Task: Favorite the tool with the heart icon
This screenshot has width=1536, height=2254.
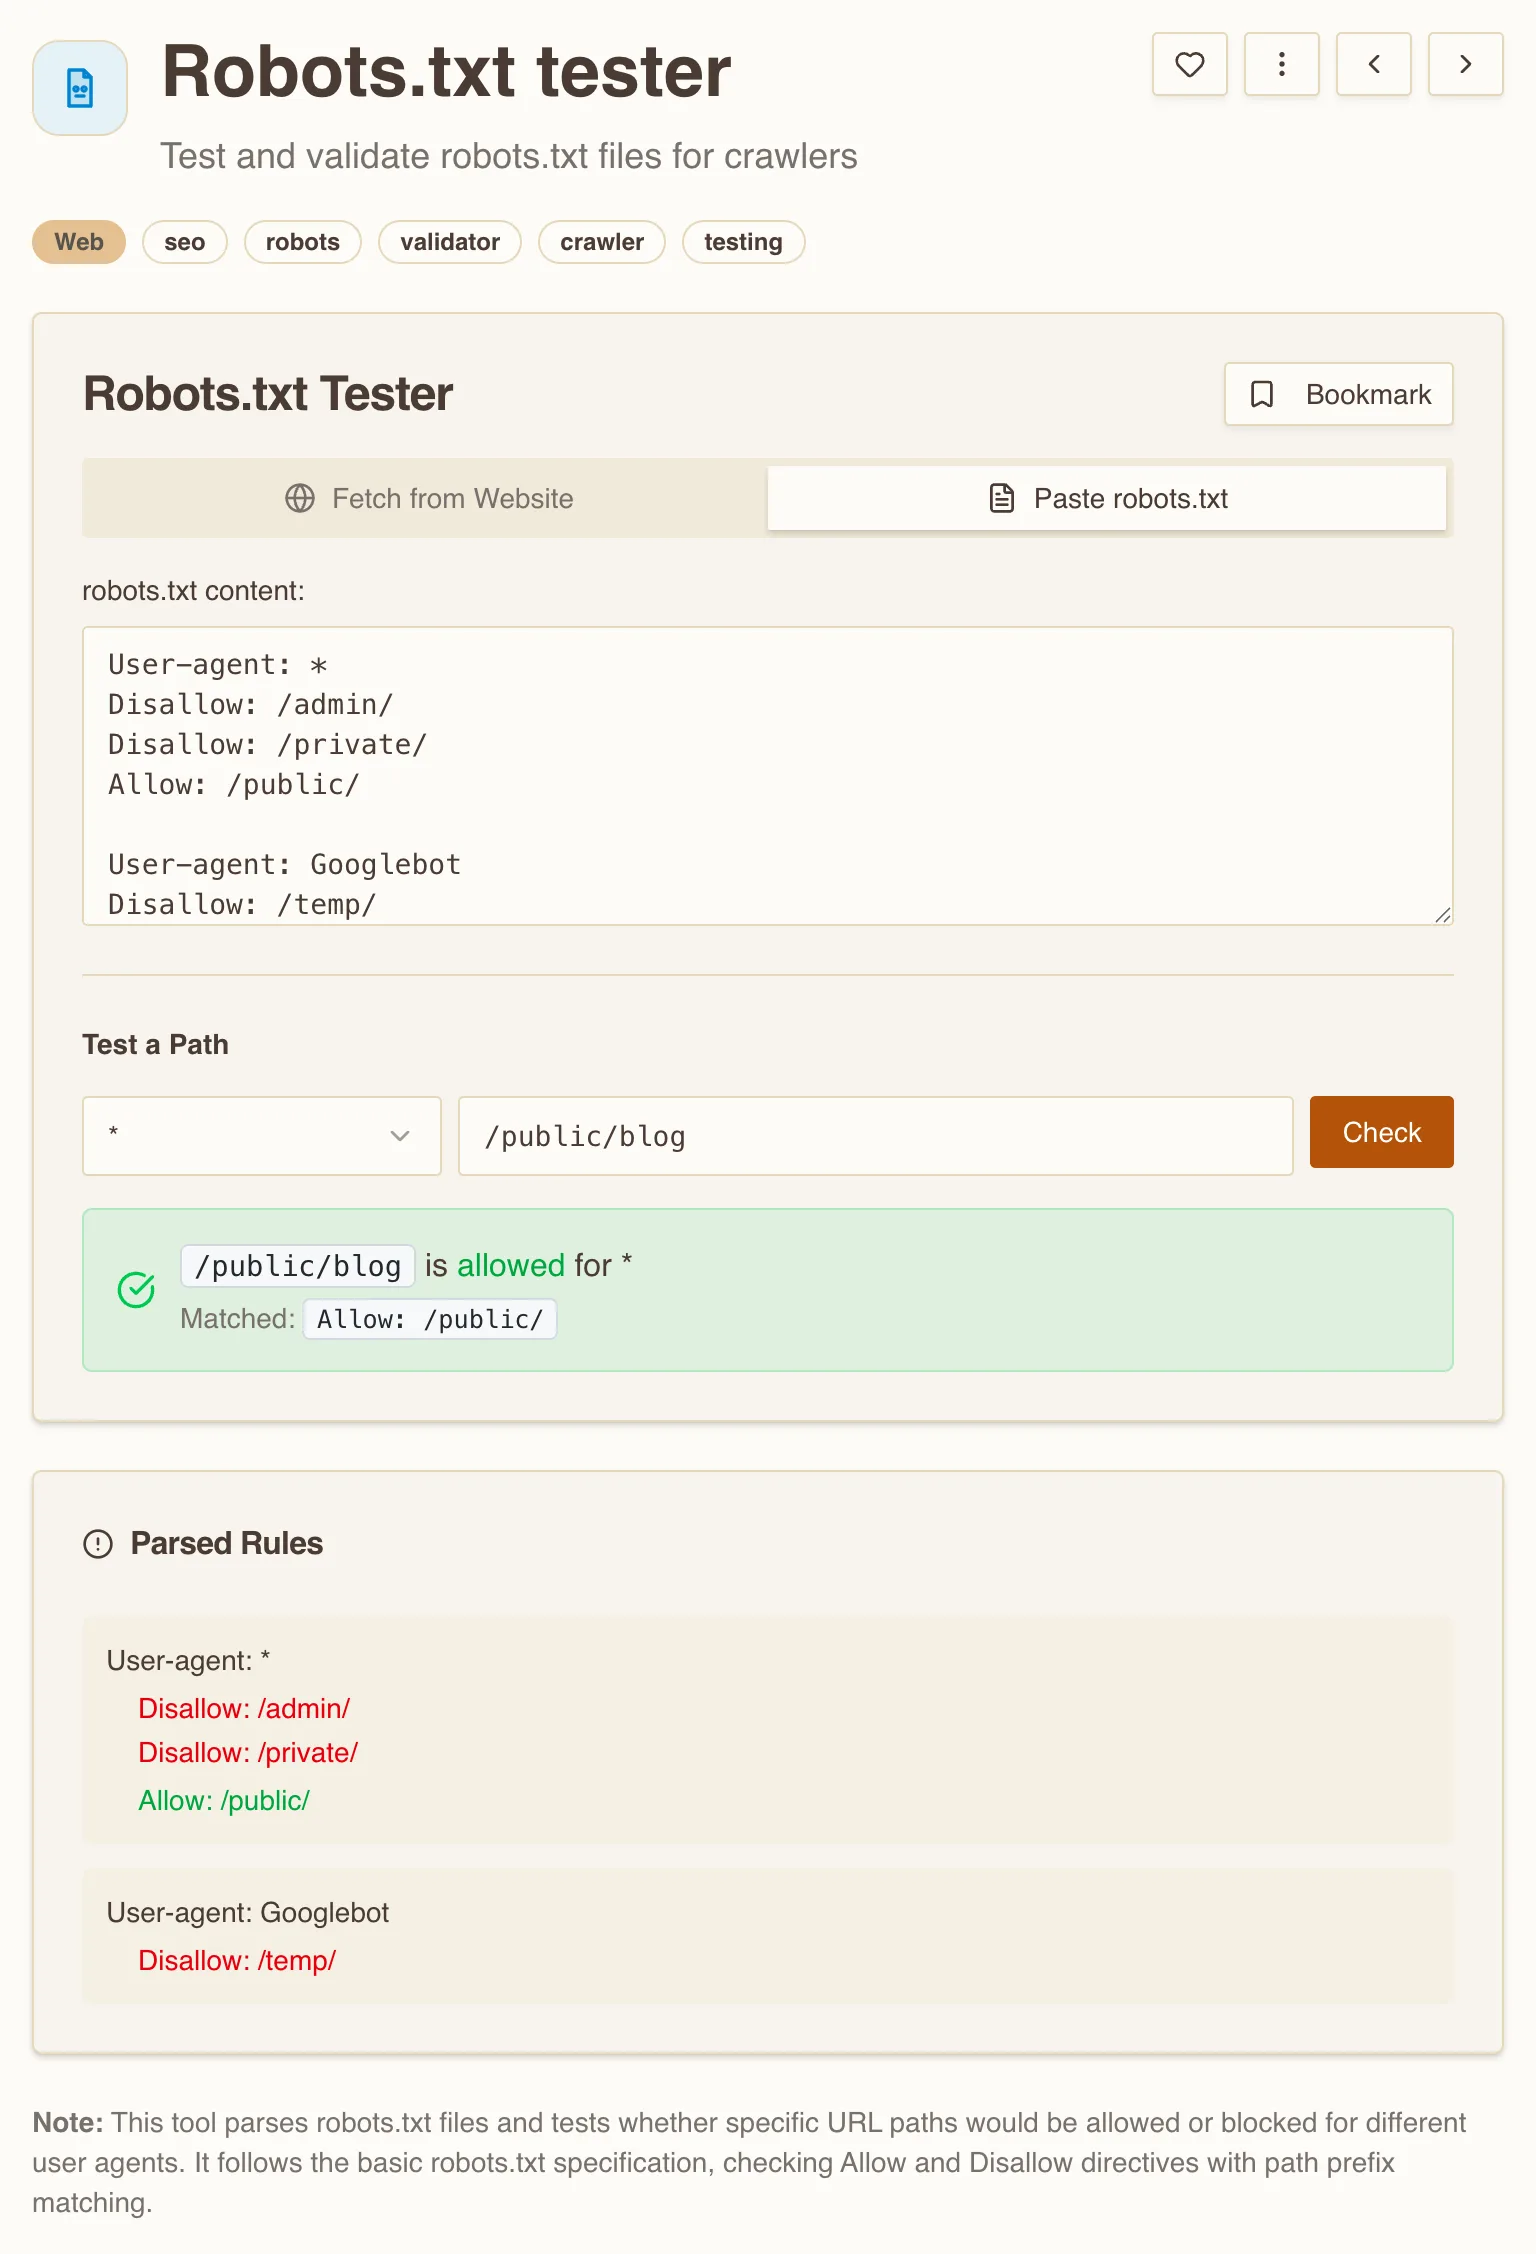Action: (x=1189, y=64)
